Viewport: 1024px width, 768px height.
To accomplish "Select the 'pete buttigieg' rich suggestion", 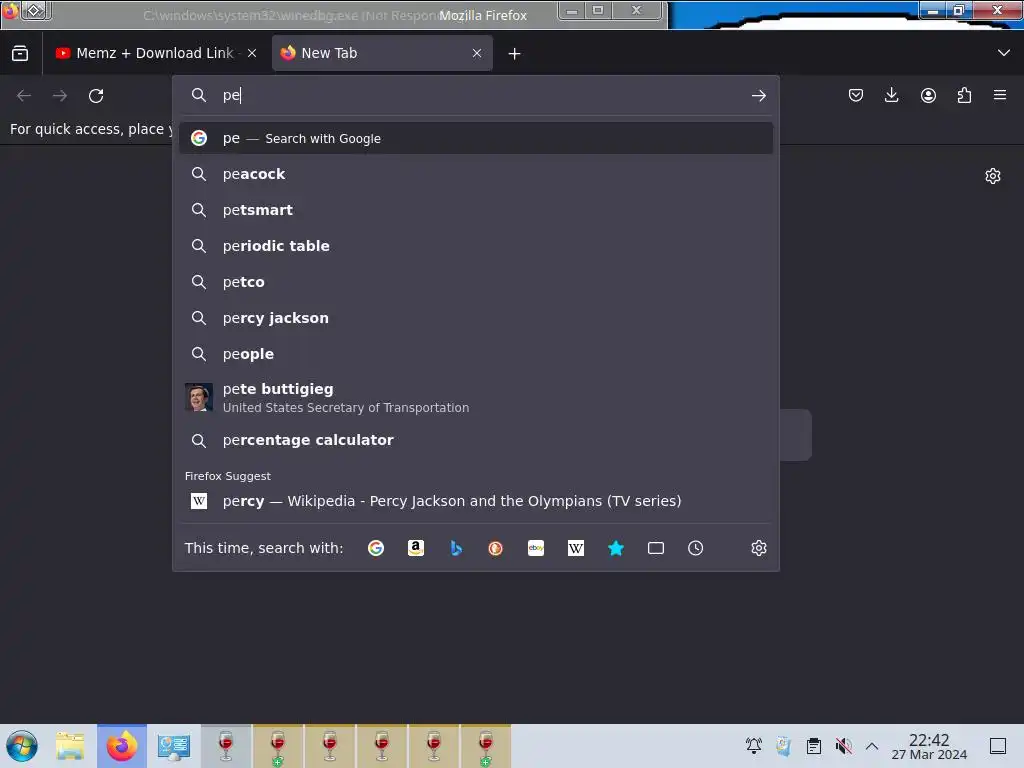I will click(x=476, y=397).
